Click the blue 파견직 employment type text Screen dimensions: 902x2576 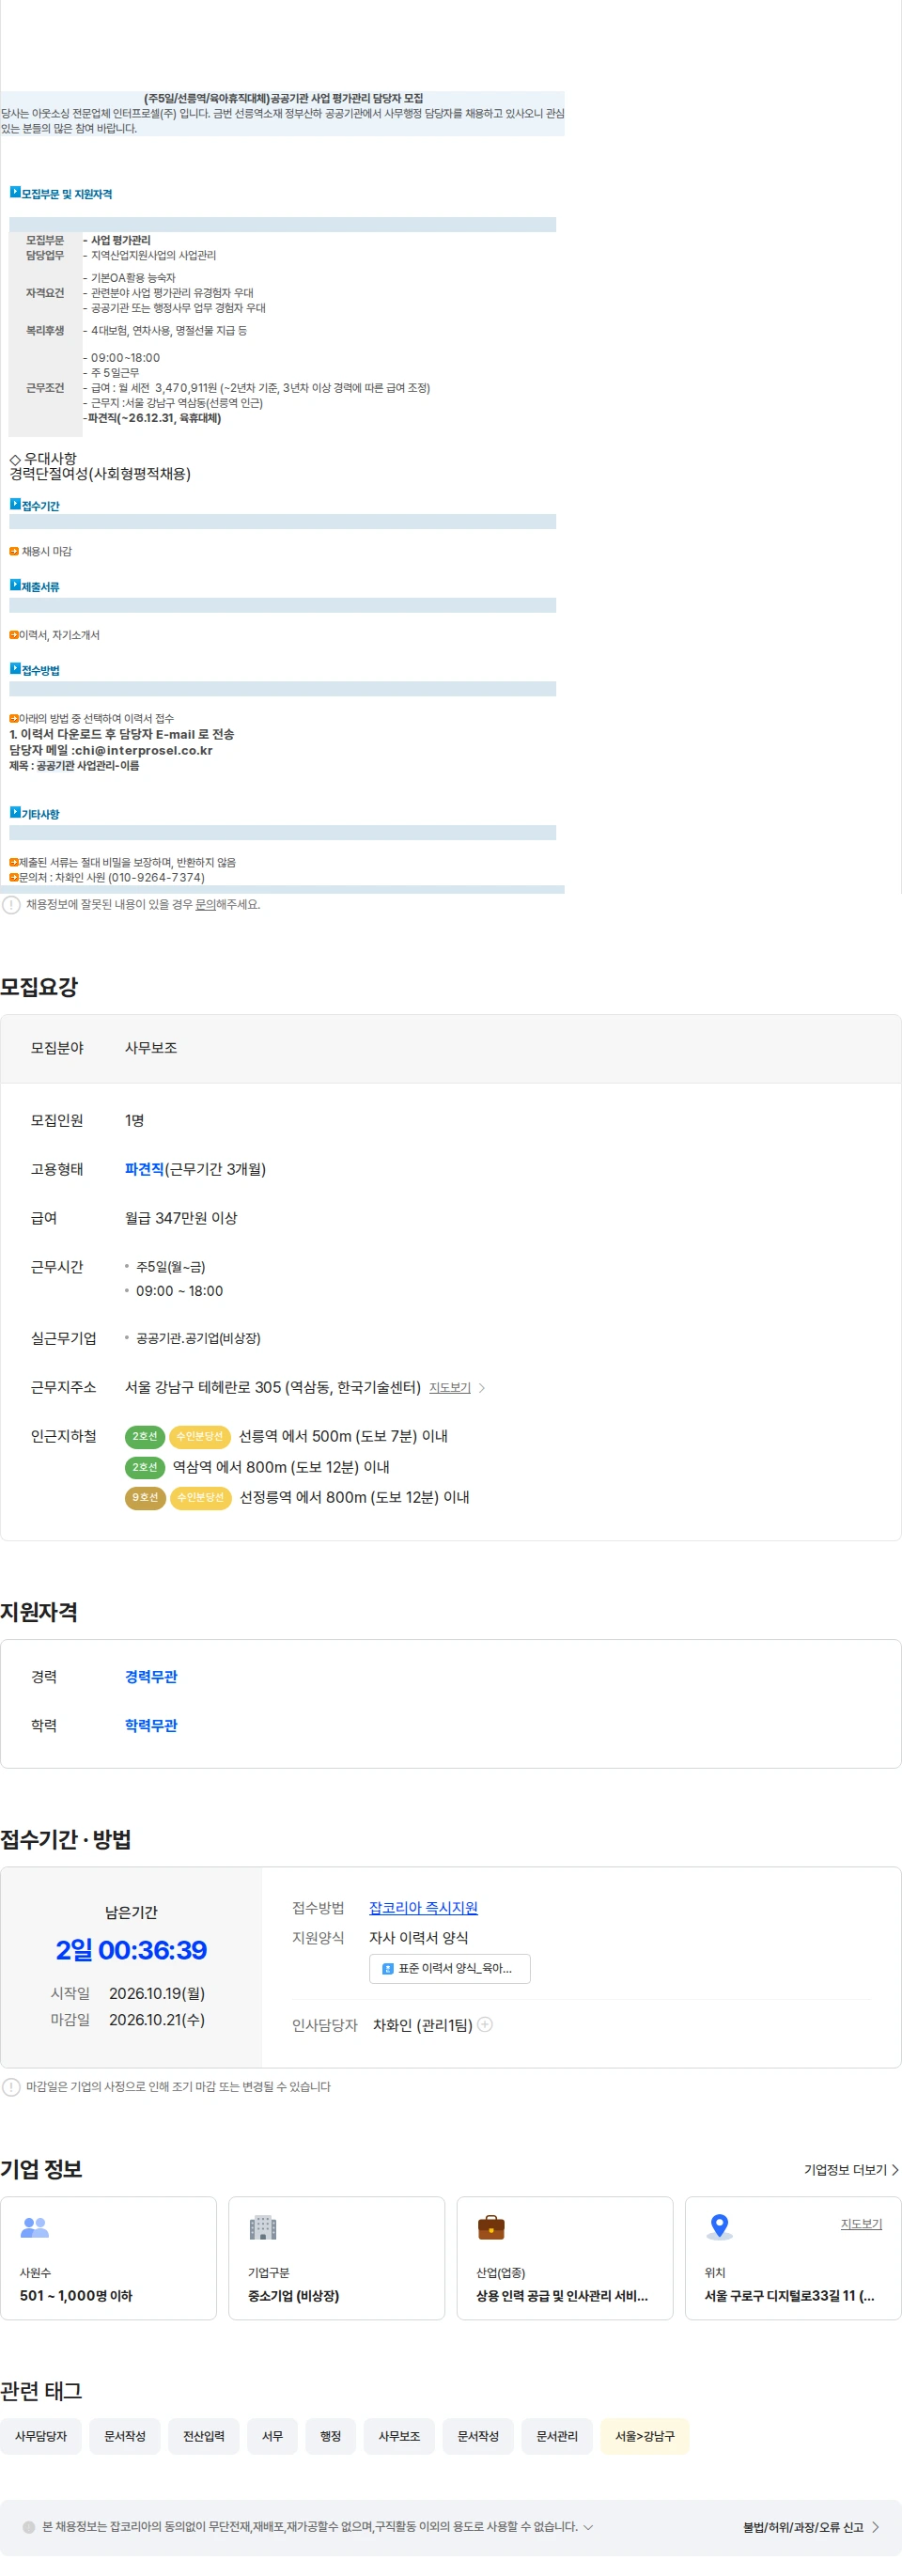(x=144, y=1170)
